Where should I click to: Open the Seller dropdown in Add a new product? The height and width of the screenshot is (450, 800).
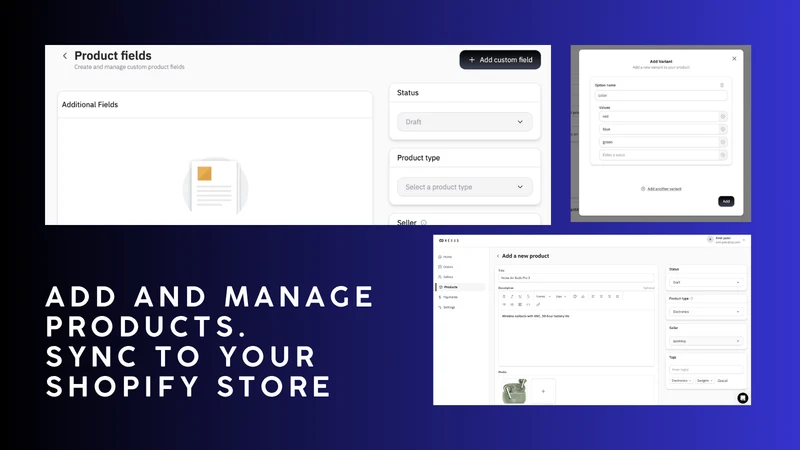706,341
